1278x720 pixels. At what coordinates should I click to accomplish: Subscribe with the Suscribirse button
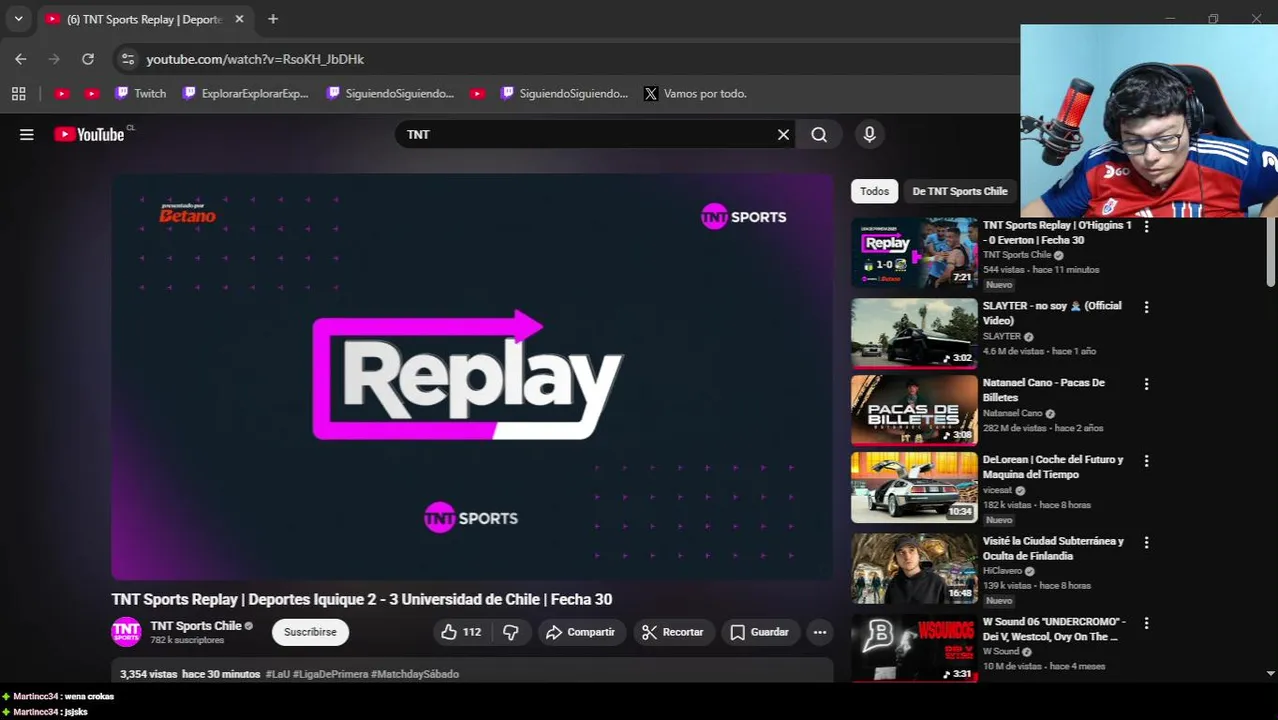310,632
